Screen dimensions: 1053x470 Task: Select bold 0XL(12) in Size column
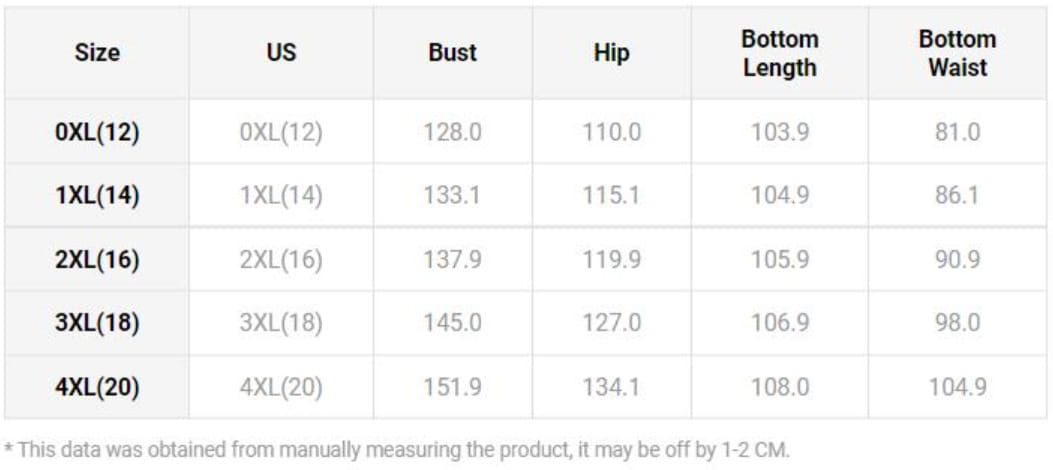coord(97,132)
